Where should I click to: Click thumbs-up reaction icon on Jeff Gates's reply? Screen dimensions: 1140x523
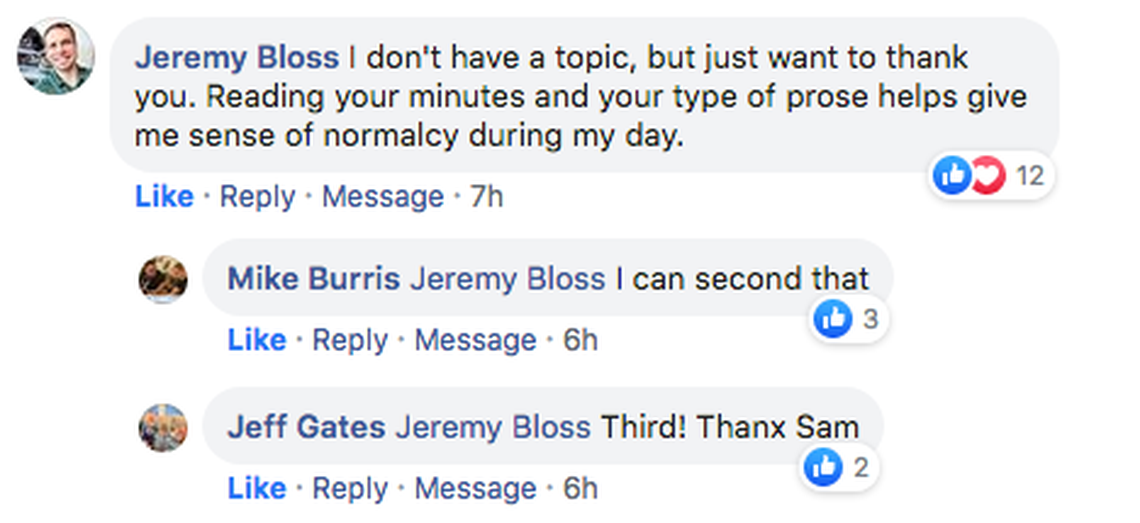[x=824, y=467]
